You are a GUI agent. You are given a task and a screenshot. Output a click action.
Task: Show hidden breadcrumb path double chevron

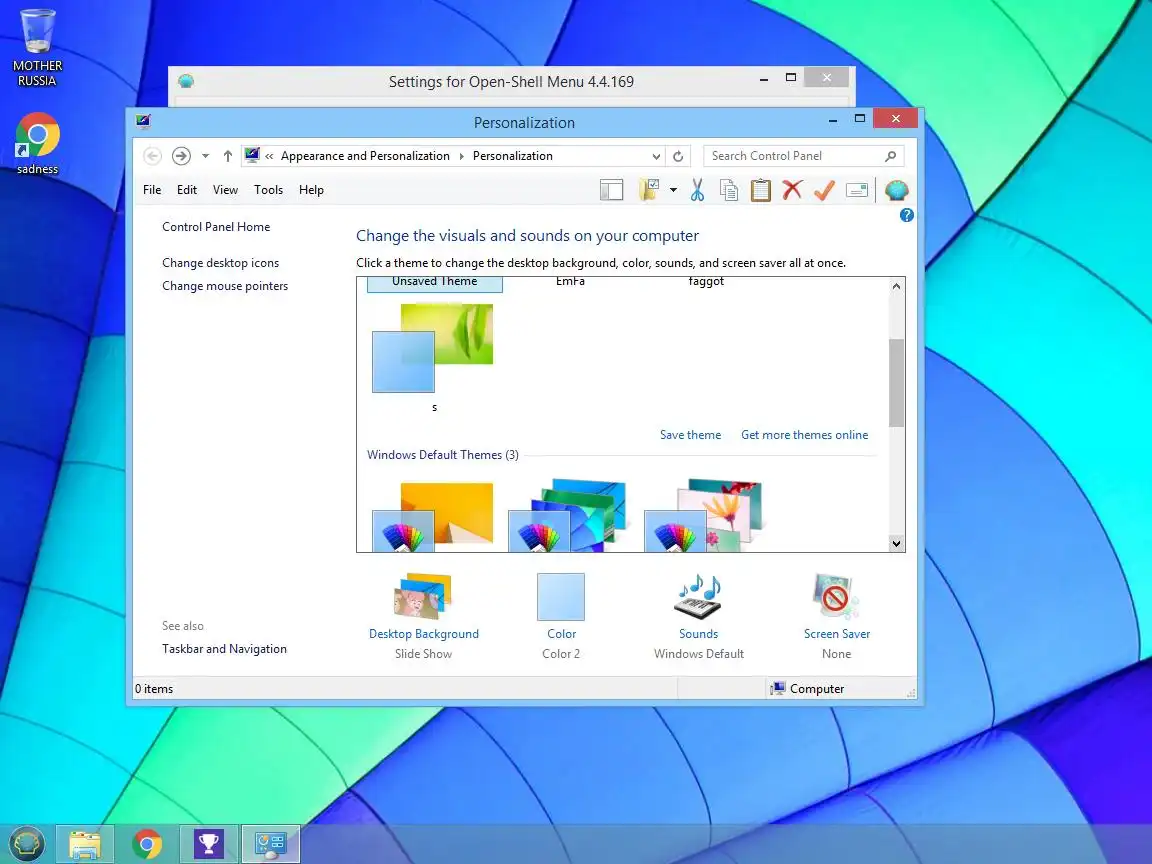click(x=270, y=156)
